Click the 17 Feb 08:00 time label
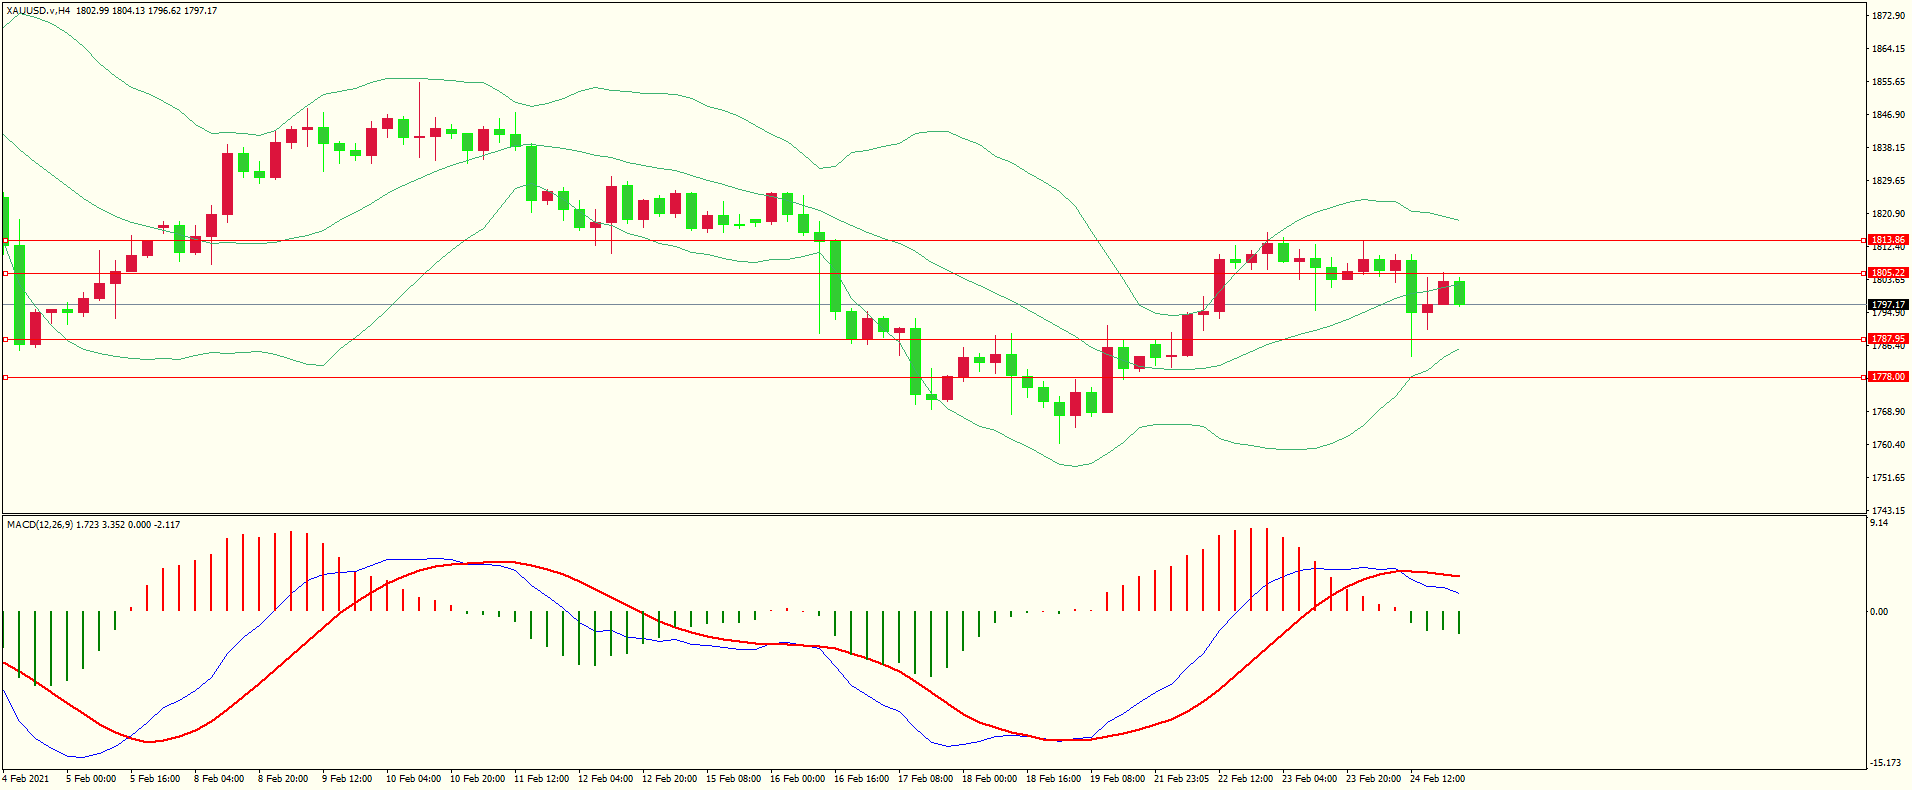 925,779
